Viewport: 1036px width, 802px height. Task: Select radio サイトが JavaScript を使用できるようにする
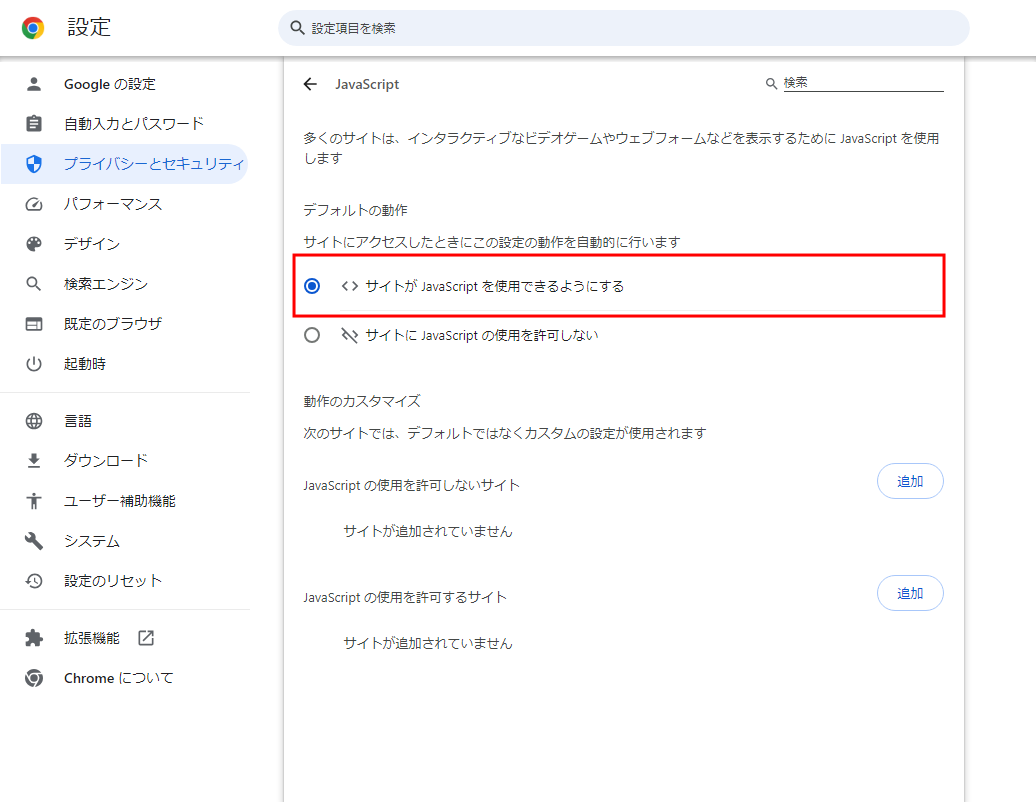pyautogui.click(x=312, y=286)
